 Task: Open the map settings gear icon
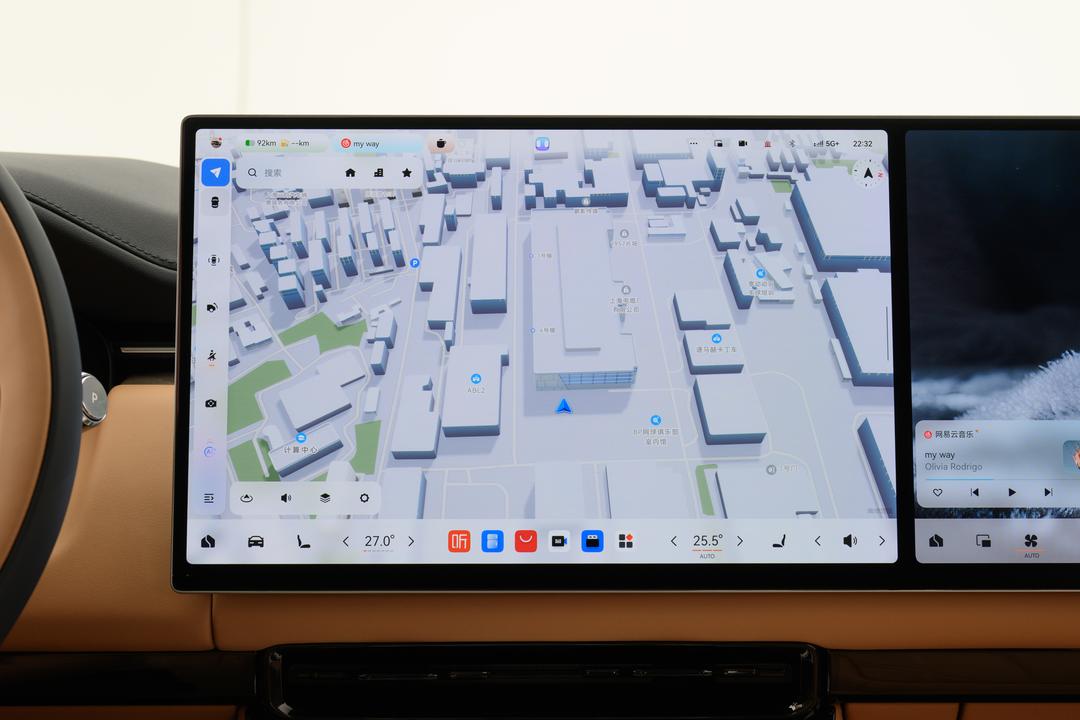pos(364,497)
